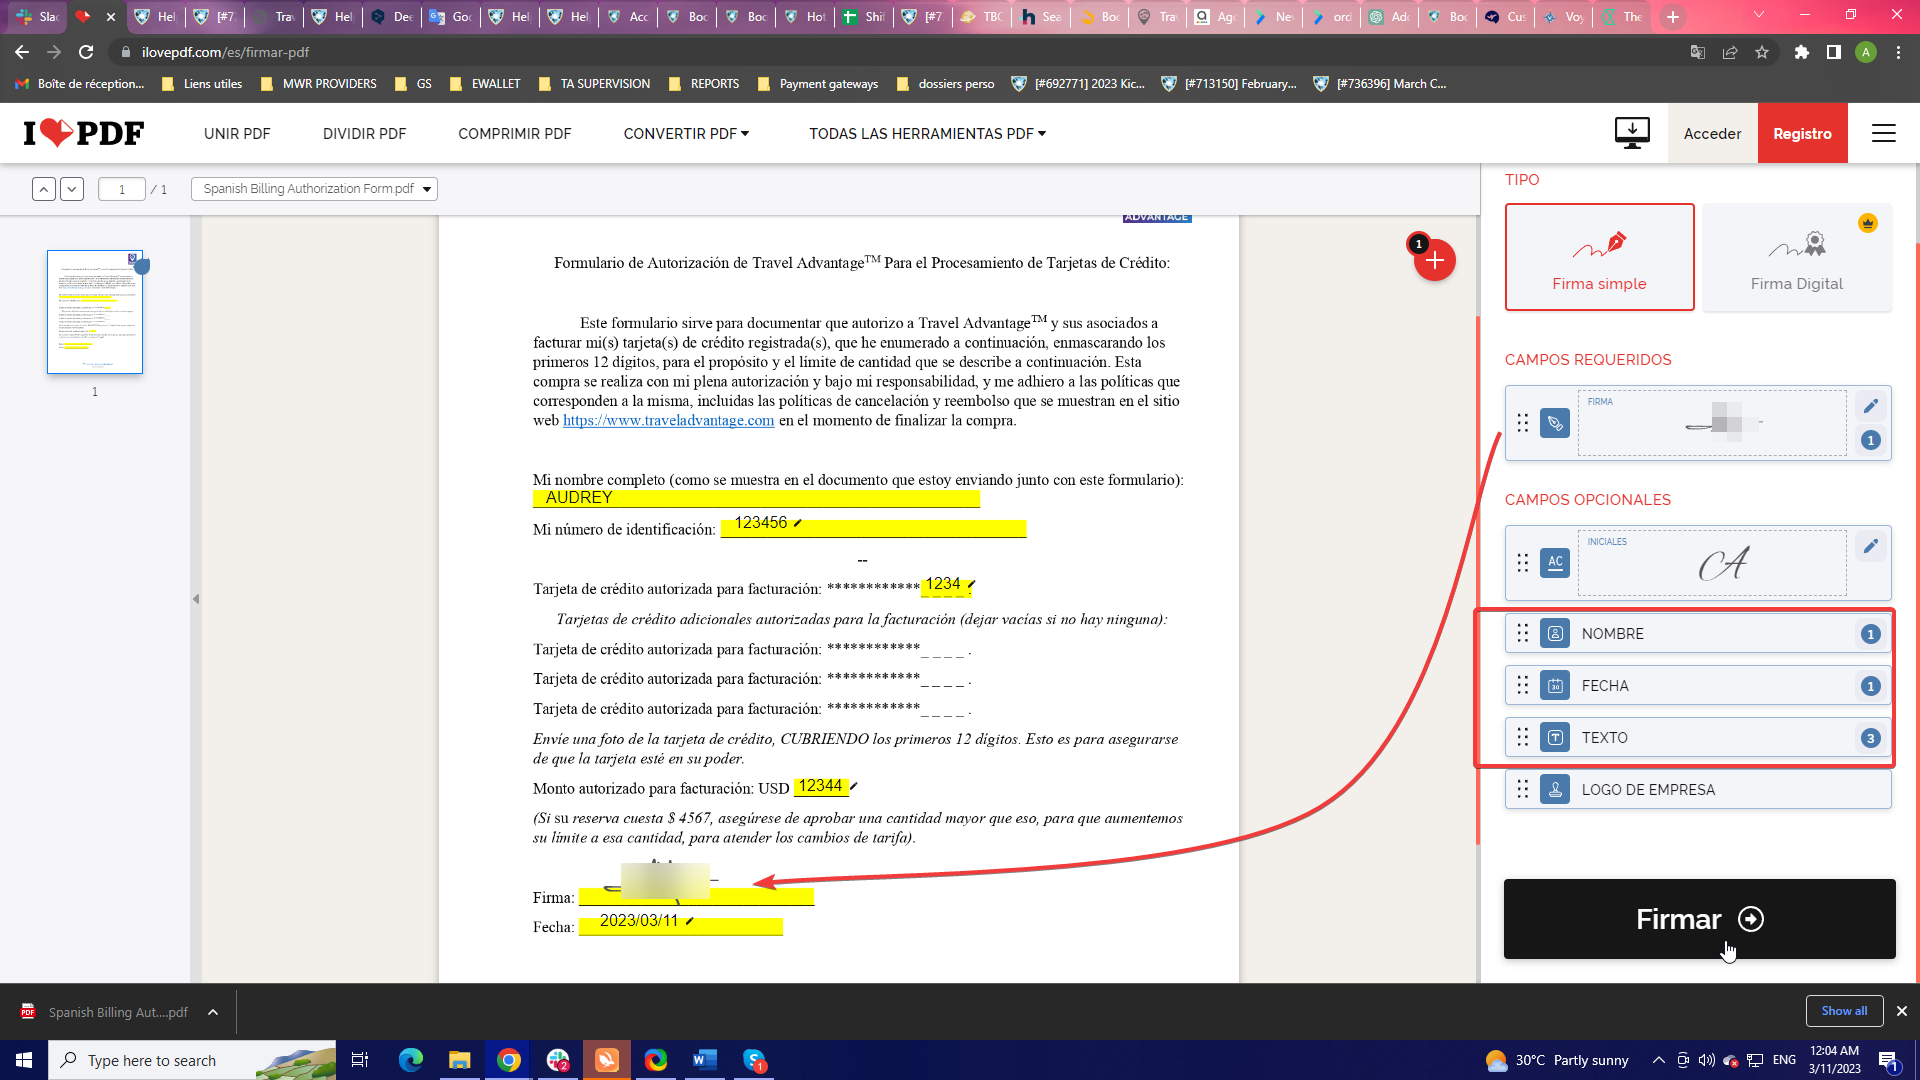
Task: Click the Fecha calendar icon
Action: 1555,686
